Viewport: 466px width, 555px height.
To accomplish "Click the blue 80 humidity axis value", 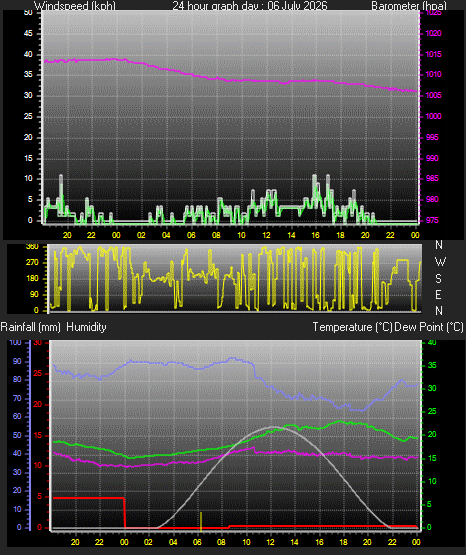I will click(x=17, y=379).
